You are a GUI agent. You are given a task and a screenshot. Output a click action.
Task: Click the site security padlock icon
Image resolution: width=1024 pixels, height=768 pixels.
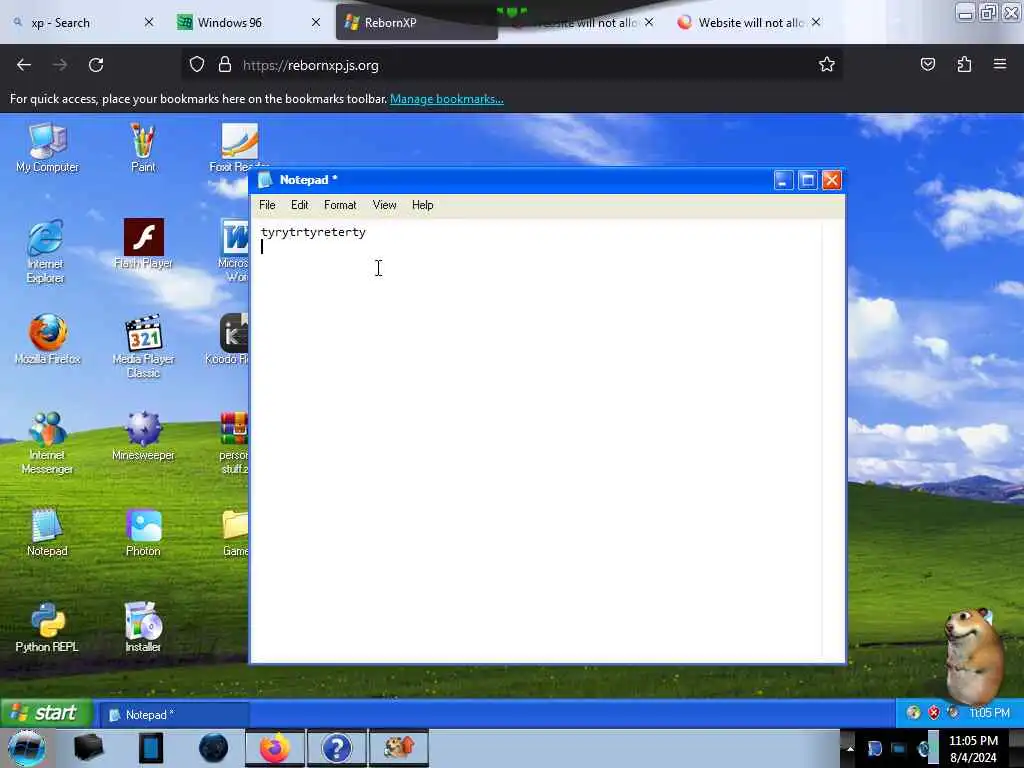(225, 64)
